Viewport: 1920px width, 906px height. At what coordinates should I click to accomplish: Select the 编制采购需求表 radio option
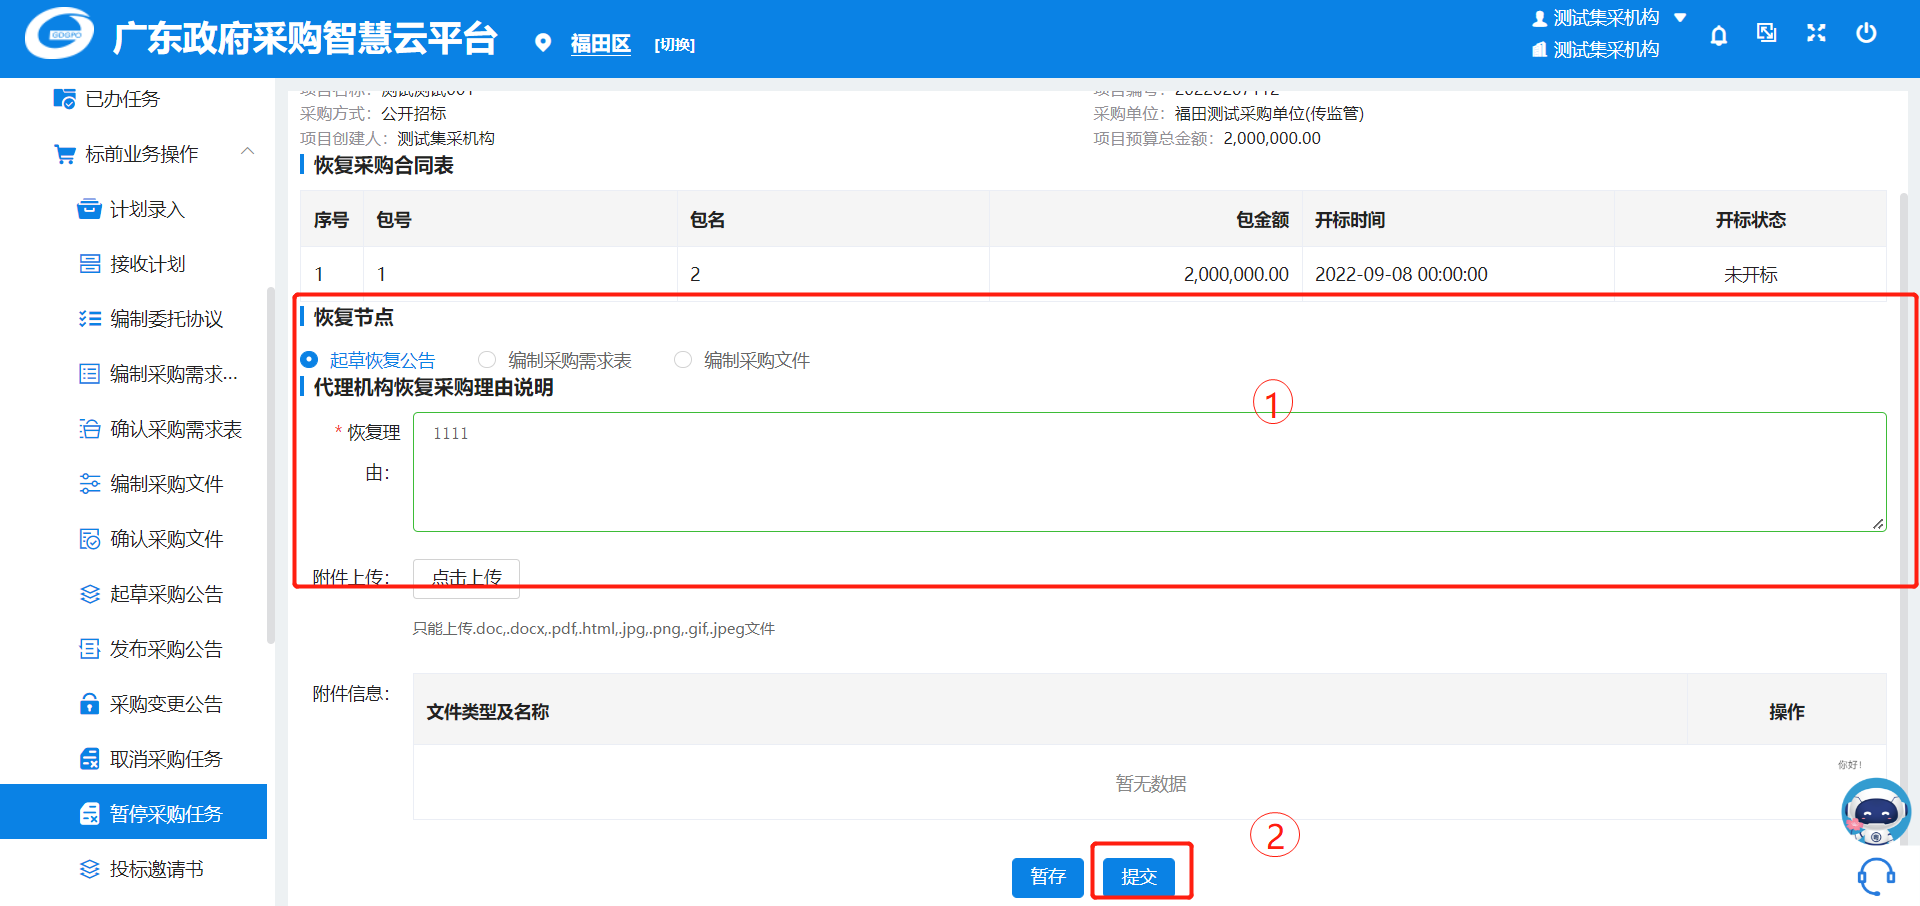click(x=487, y=360)
